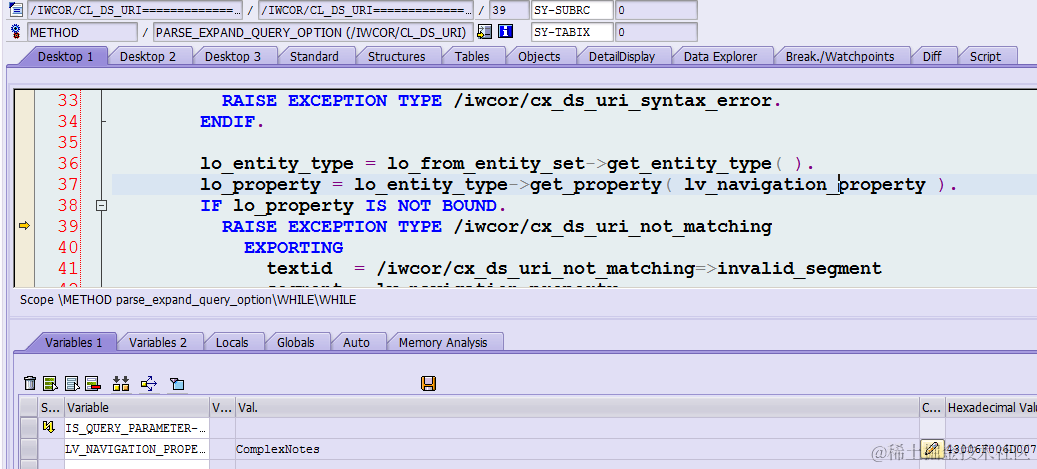Select the row header of LV_NAVIGATION_PROPE row
Screen dimensions: 1037x469
click(x=28, y=449)
